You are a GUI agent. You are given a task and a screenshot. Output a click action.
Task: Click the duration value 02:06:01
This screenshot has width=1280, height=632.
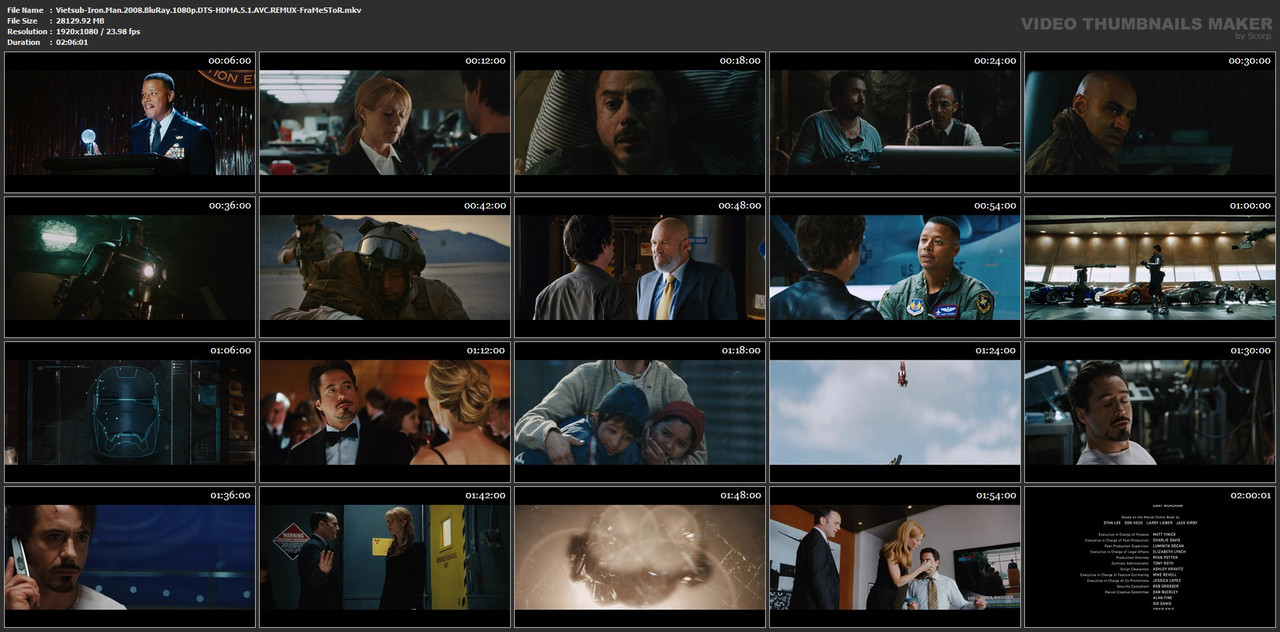72,42
